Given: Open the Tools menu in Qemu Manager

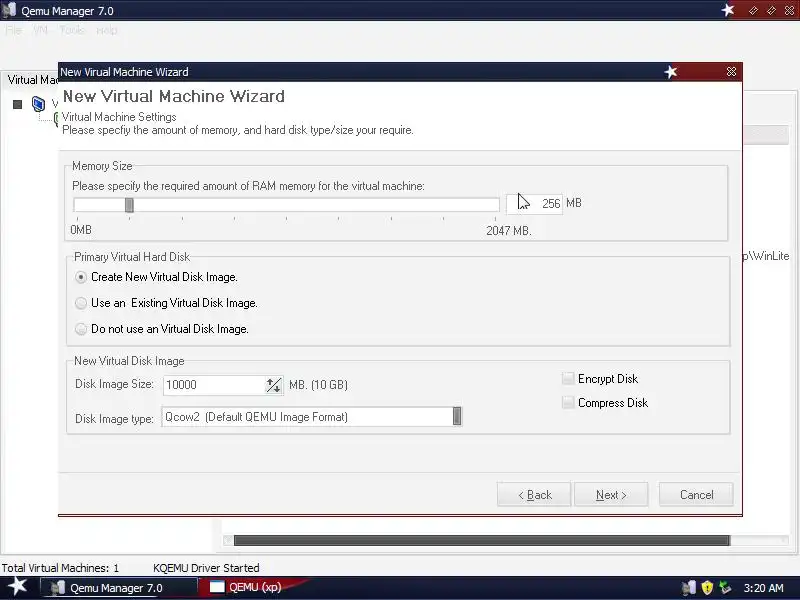Looking at the screenshot, I should tap(72, 30).
